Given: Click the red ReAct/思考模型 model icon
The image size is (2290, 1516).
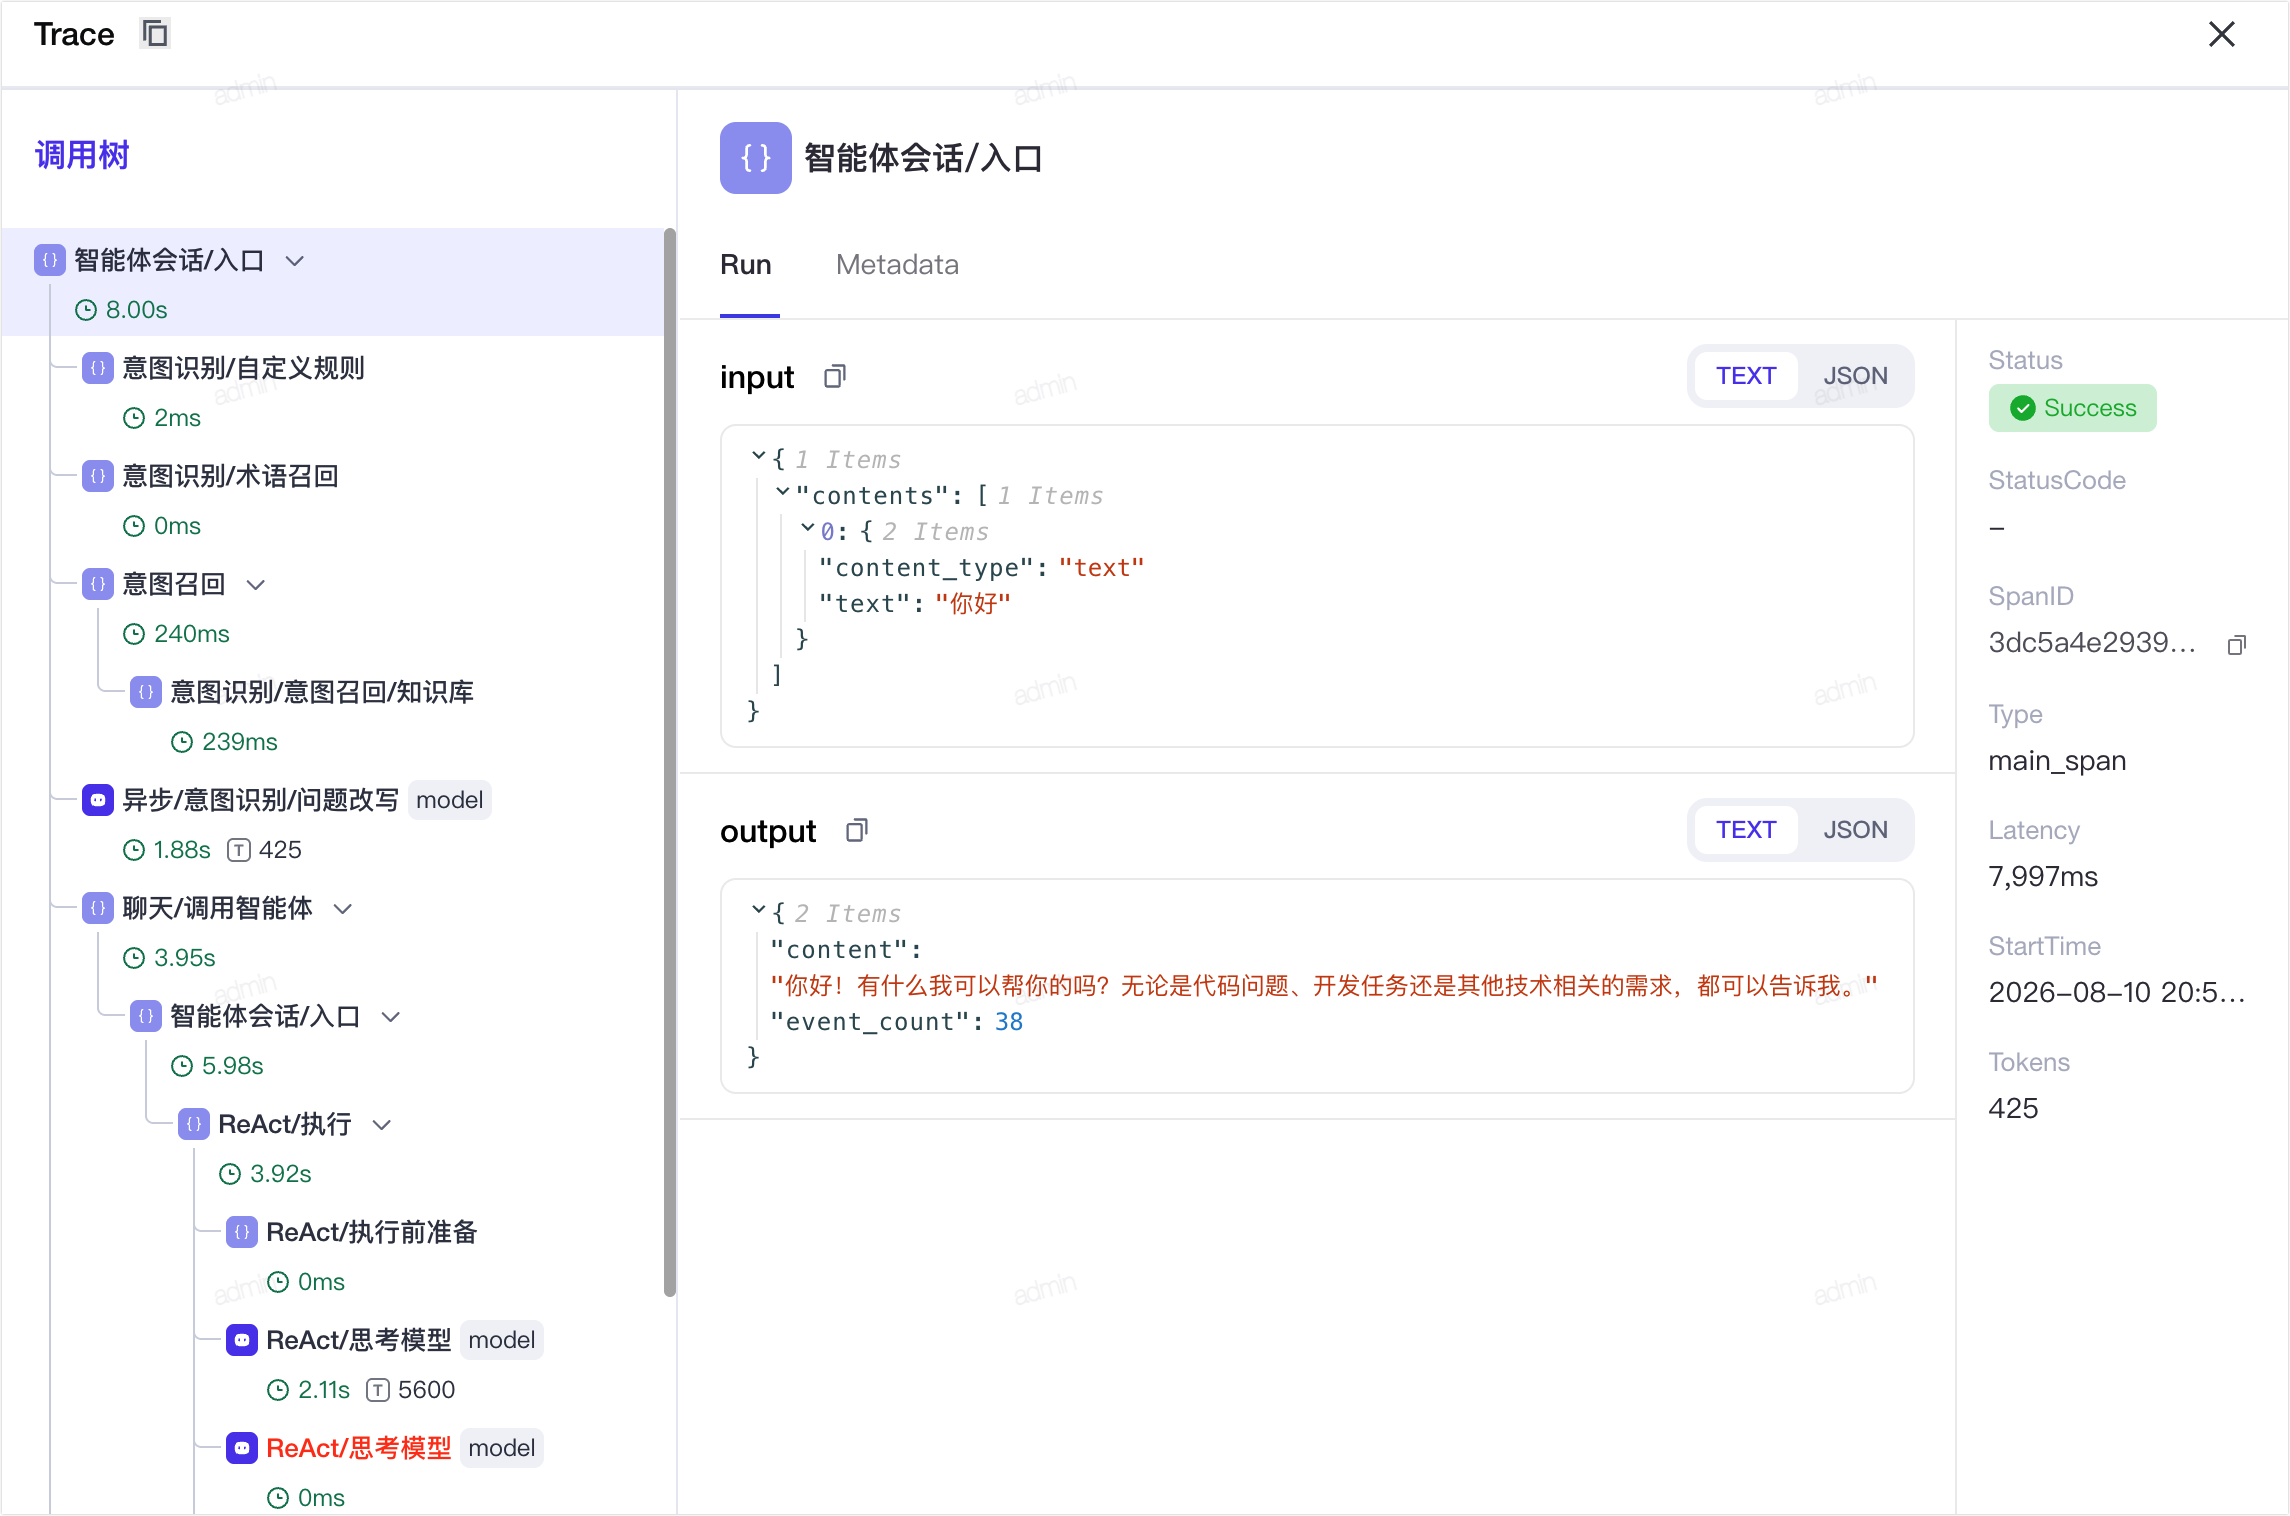Looking at the screenshot, I should pyautogui.click(x=242, y=1448).
